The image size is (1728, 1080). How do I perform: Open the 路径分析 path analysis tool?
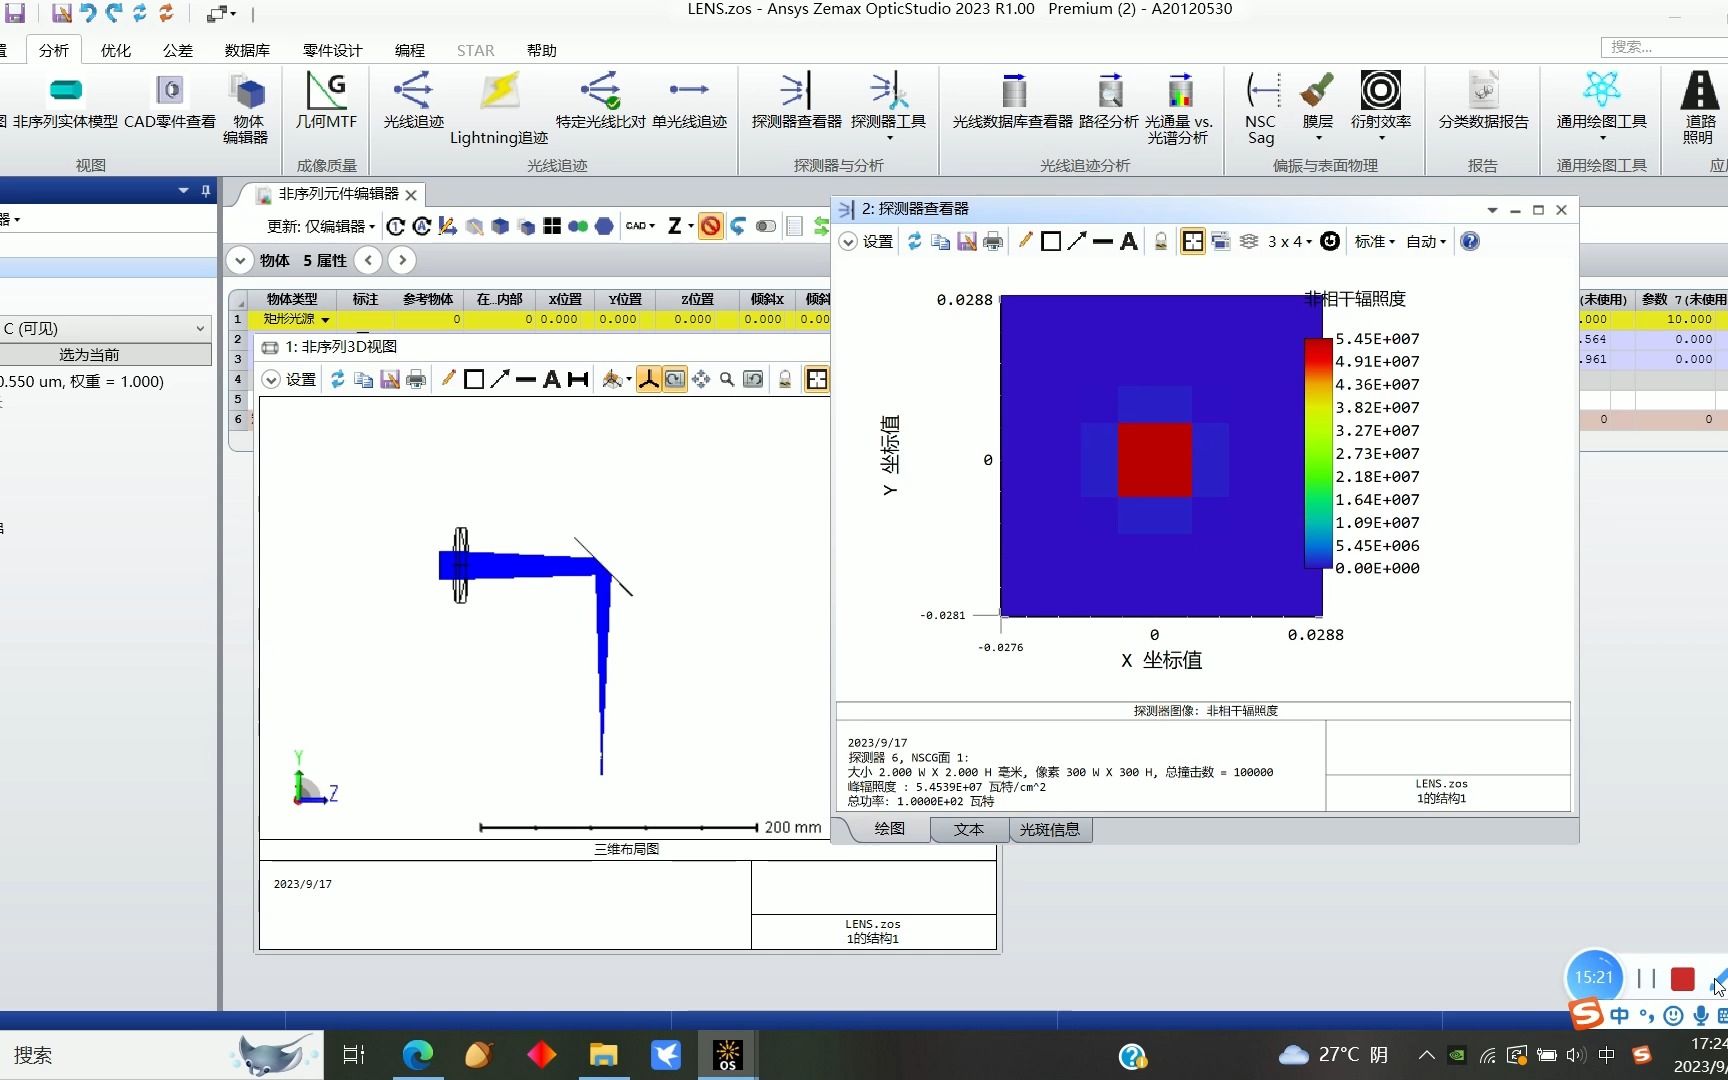point(1109,101)
